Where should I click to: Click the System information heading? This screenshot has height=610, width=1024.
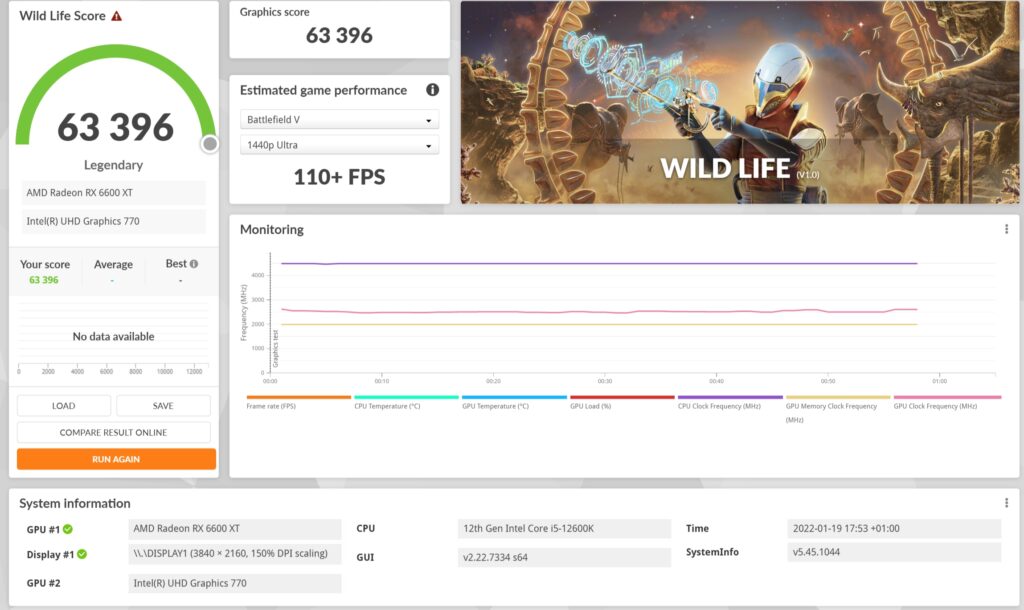tap(74, 503)
